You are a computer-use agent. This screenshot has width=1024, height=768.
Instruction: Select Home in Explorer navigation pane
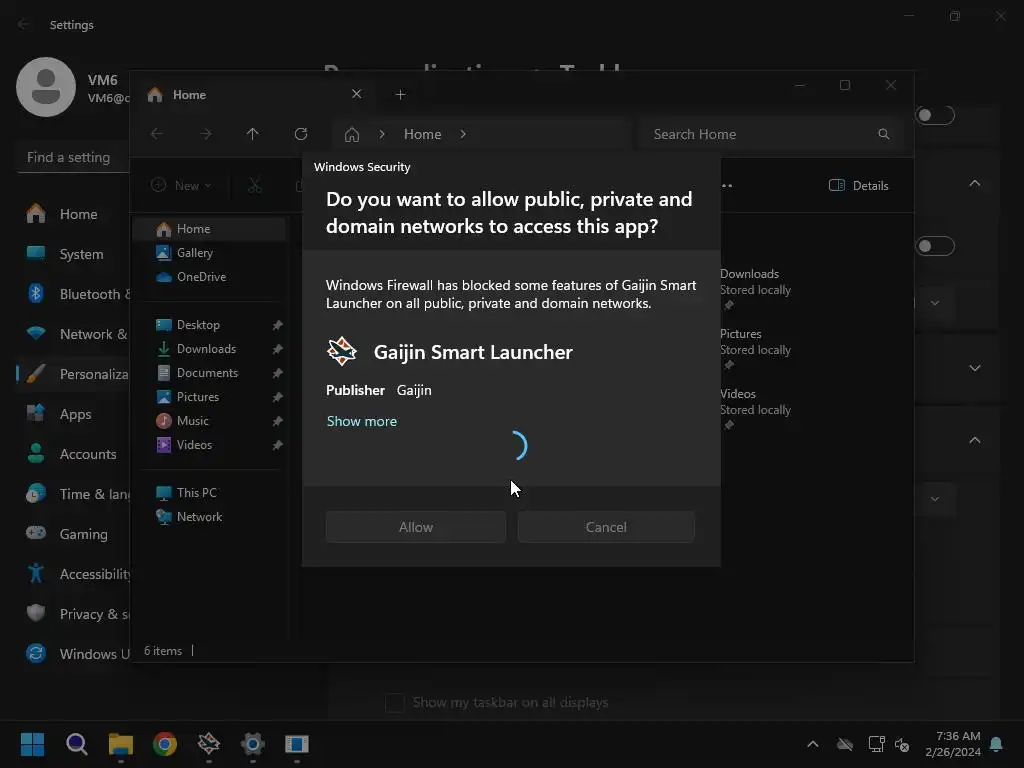pyautogui.click(x=209, y=229)
